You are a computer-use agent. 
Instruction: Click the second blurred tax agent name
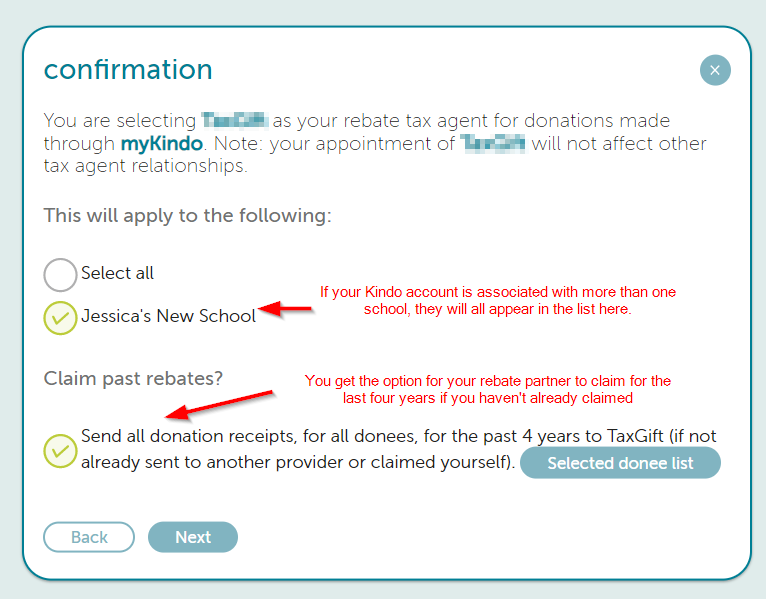pyautogui.click(x=493, y=144)
